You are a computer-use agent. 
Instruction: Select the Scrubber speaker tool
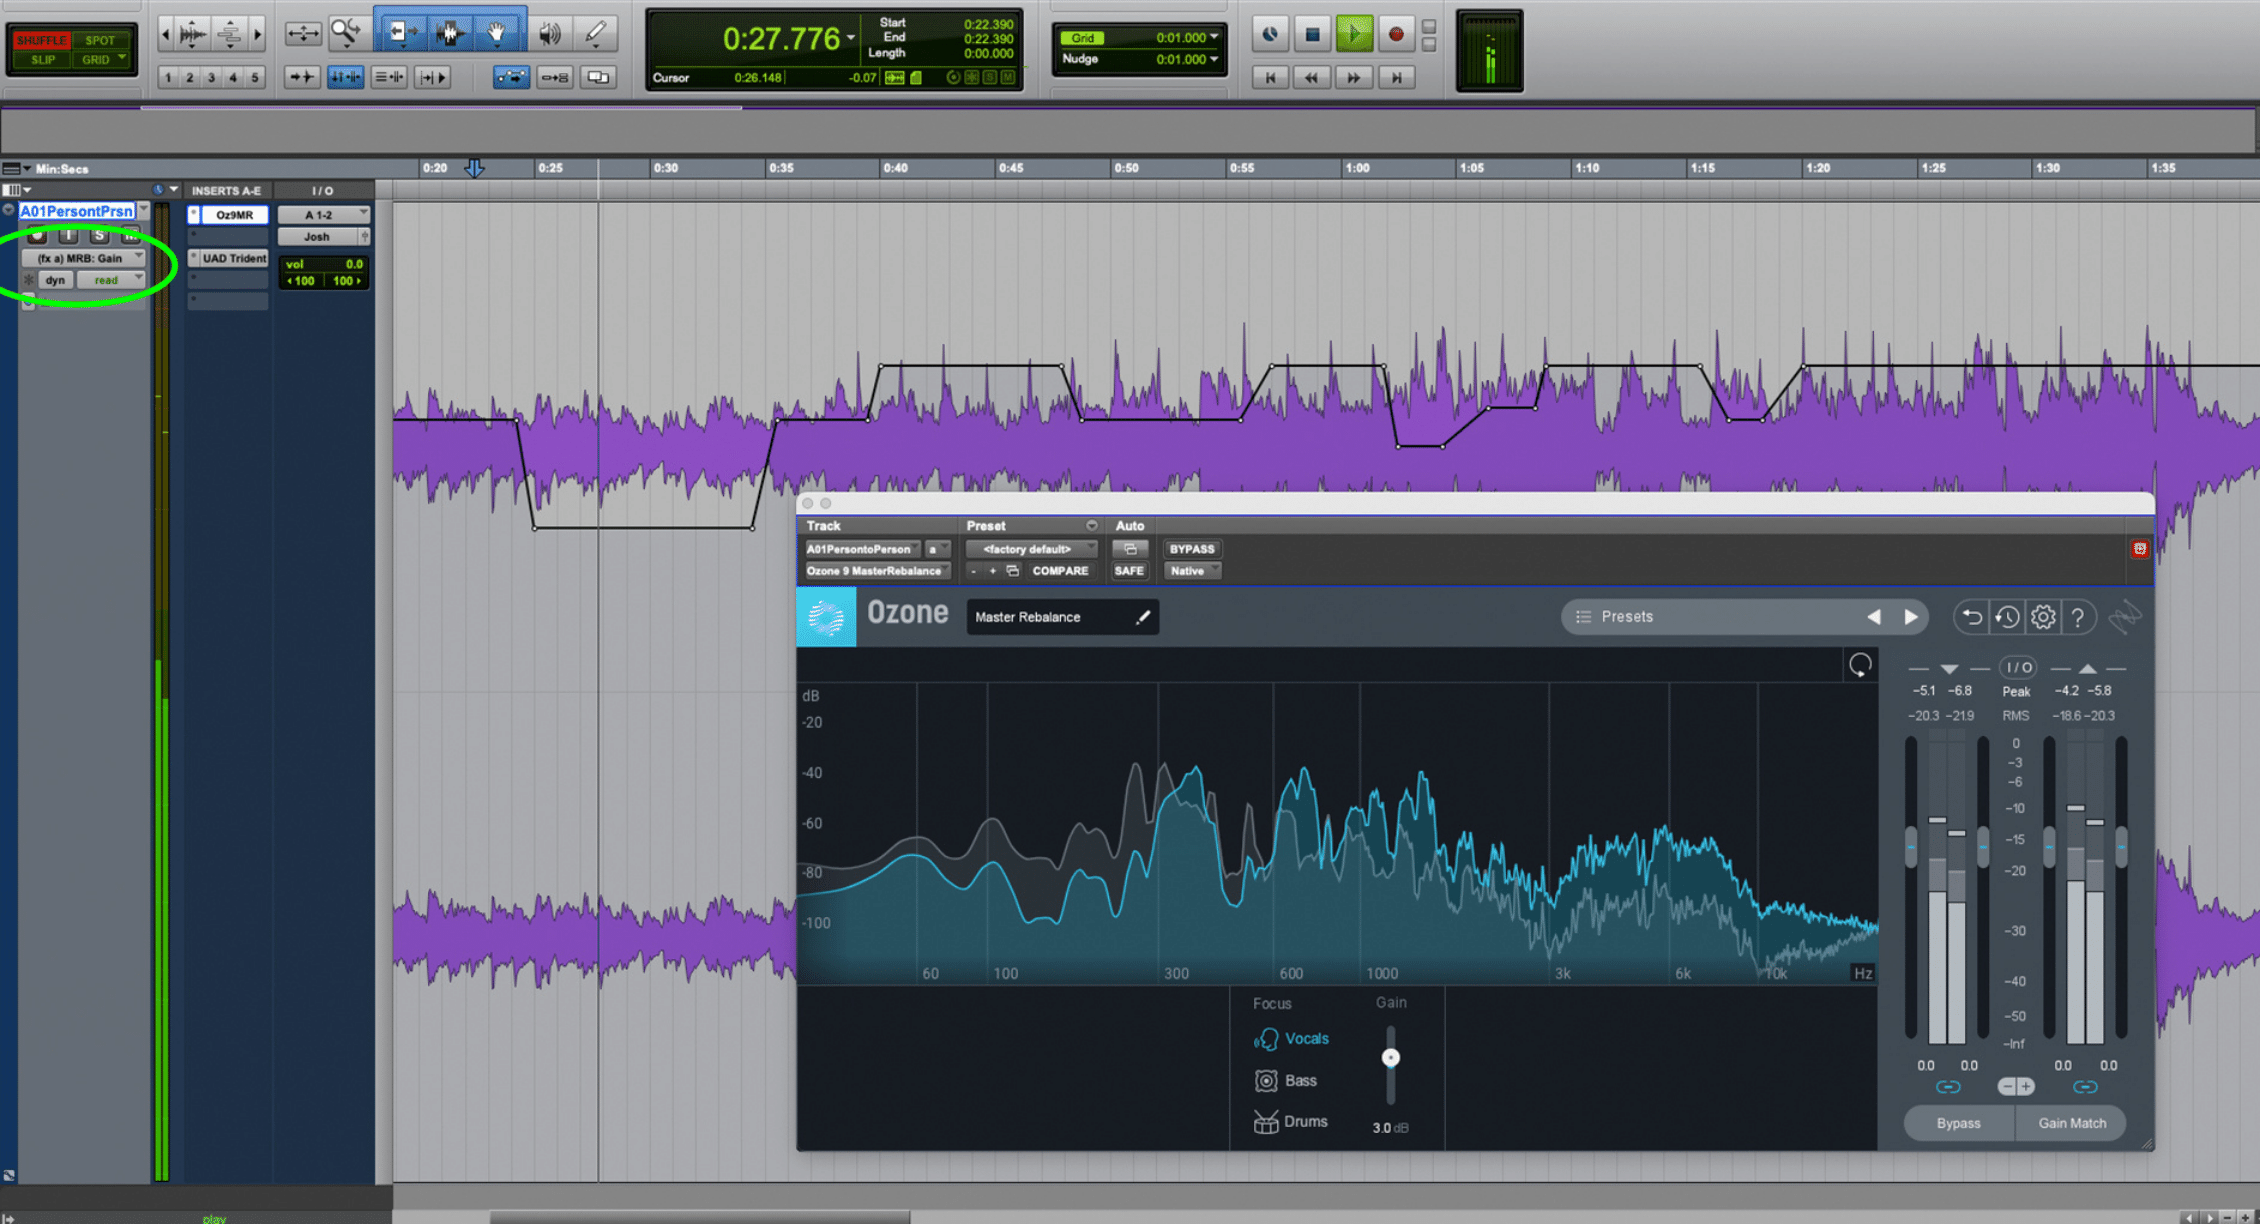[x=549, y=34]
